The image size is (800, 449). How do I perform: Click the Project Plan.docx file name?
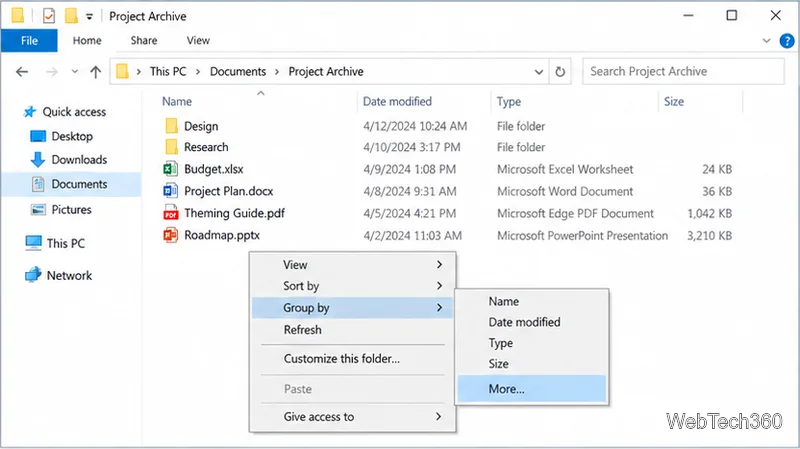point(229,191)
